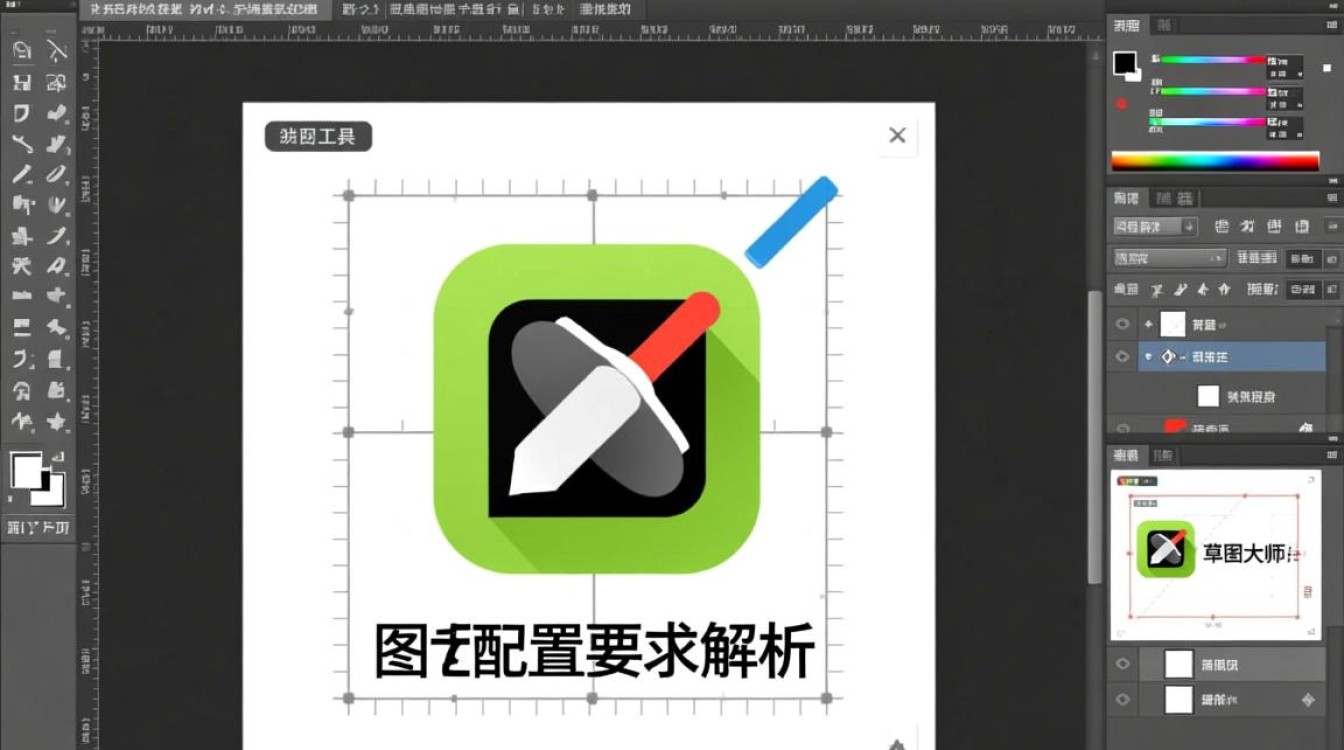Switch to the second tab in the navigator panel
The image size is (1344, 750).
point(1162,456)
